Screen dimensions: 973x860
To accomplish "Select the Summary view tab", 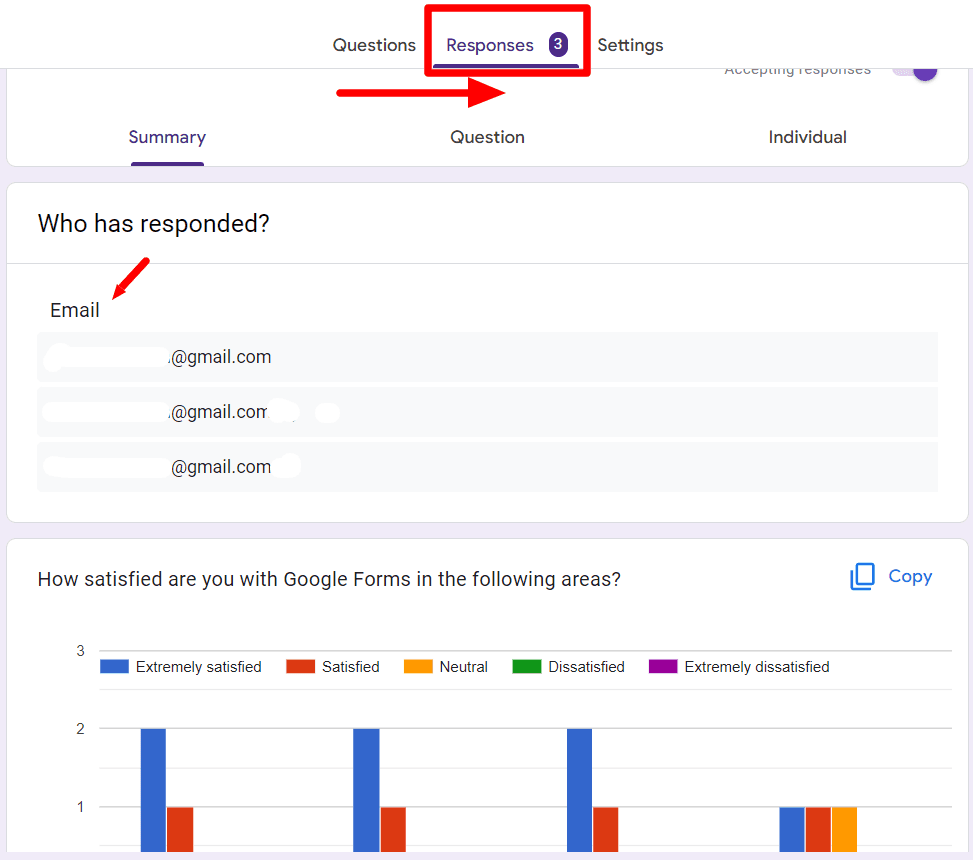I will [x=167, y=137].
